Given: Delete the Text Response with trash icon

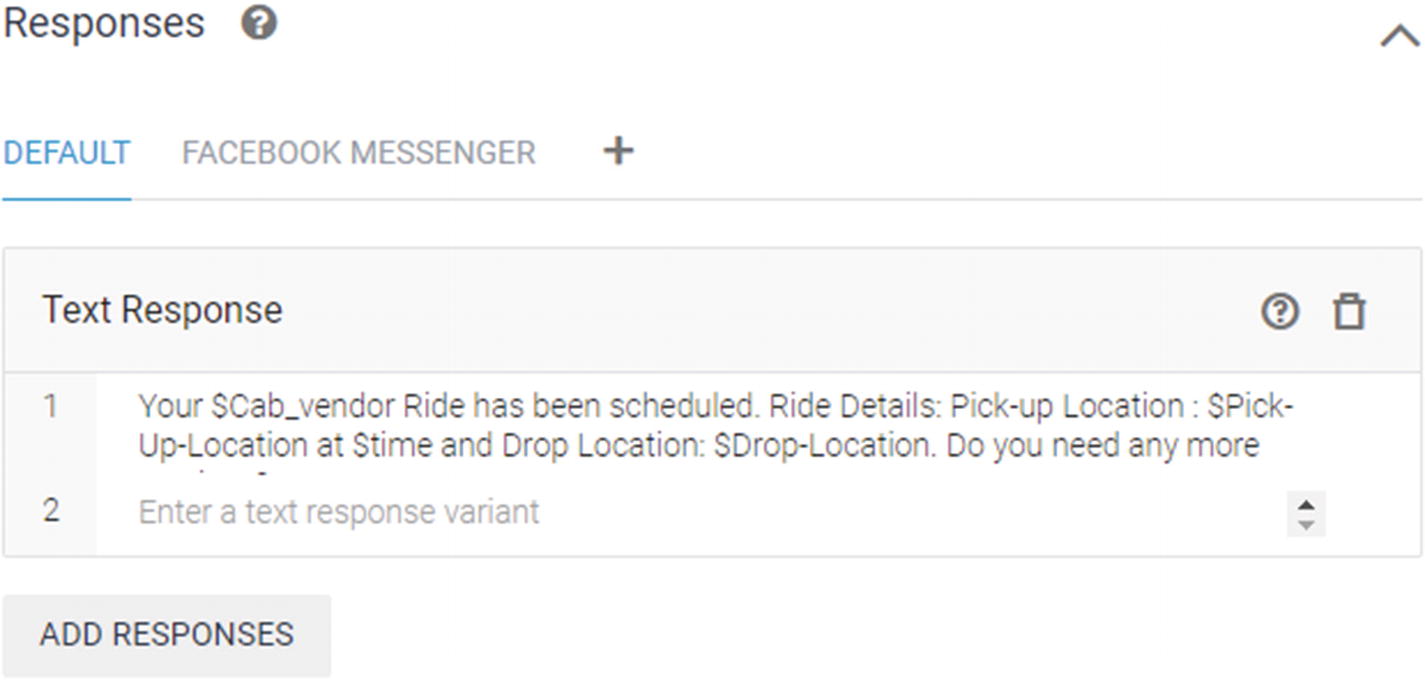Looking at the screenshot, I should point(1349,312).
